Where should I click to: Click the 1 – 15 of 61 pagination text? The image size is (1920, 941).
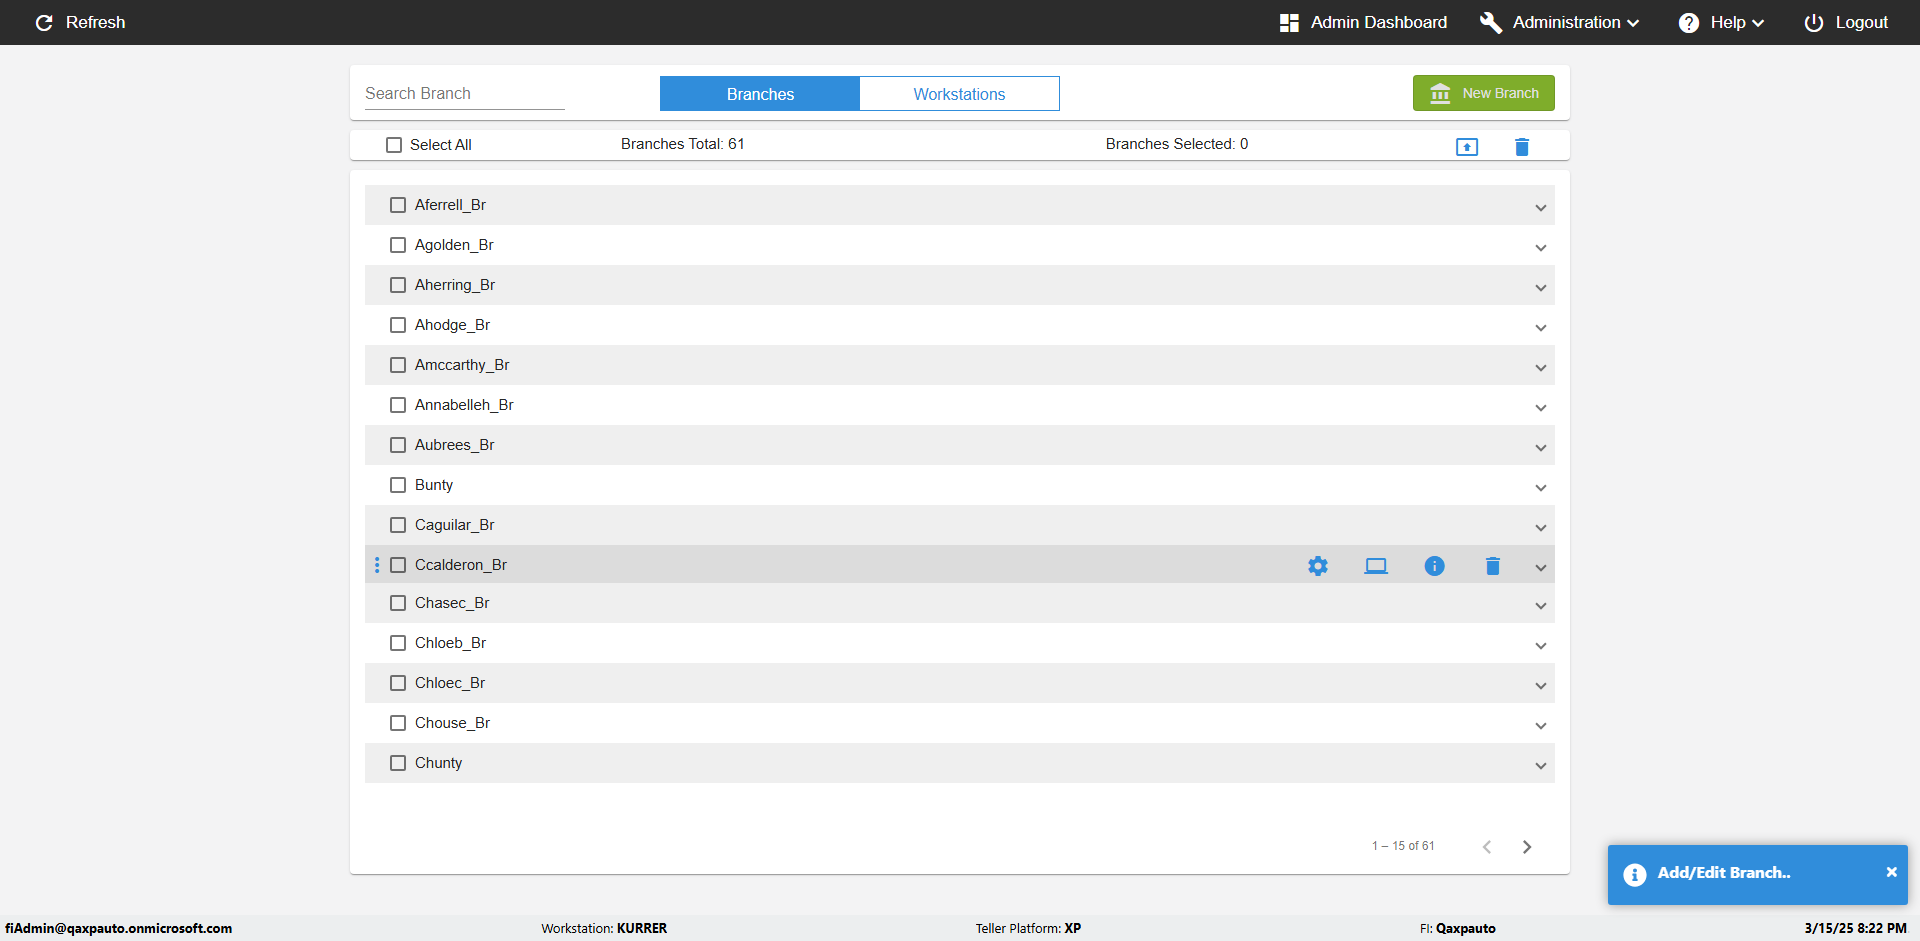tap(1403, 846)
